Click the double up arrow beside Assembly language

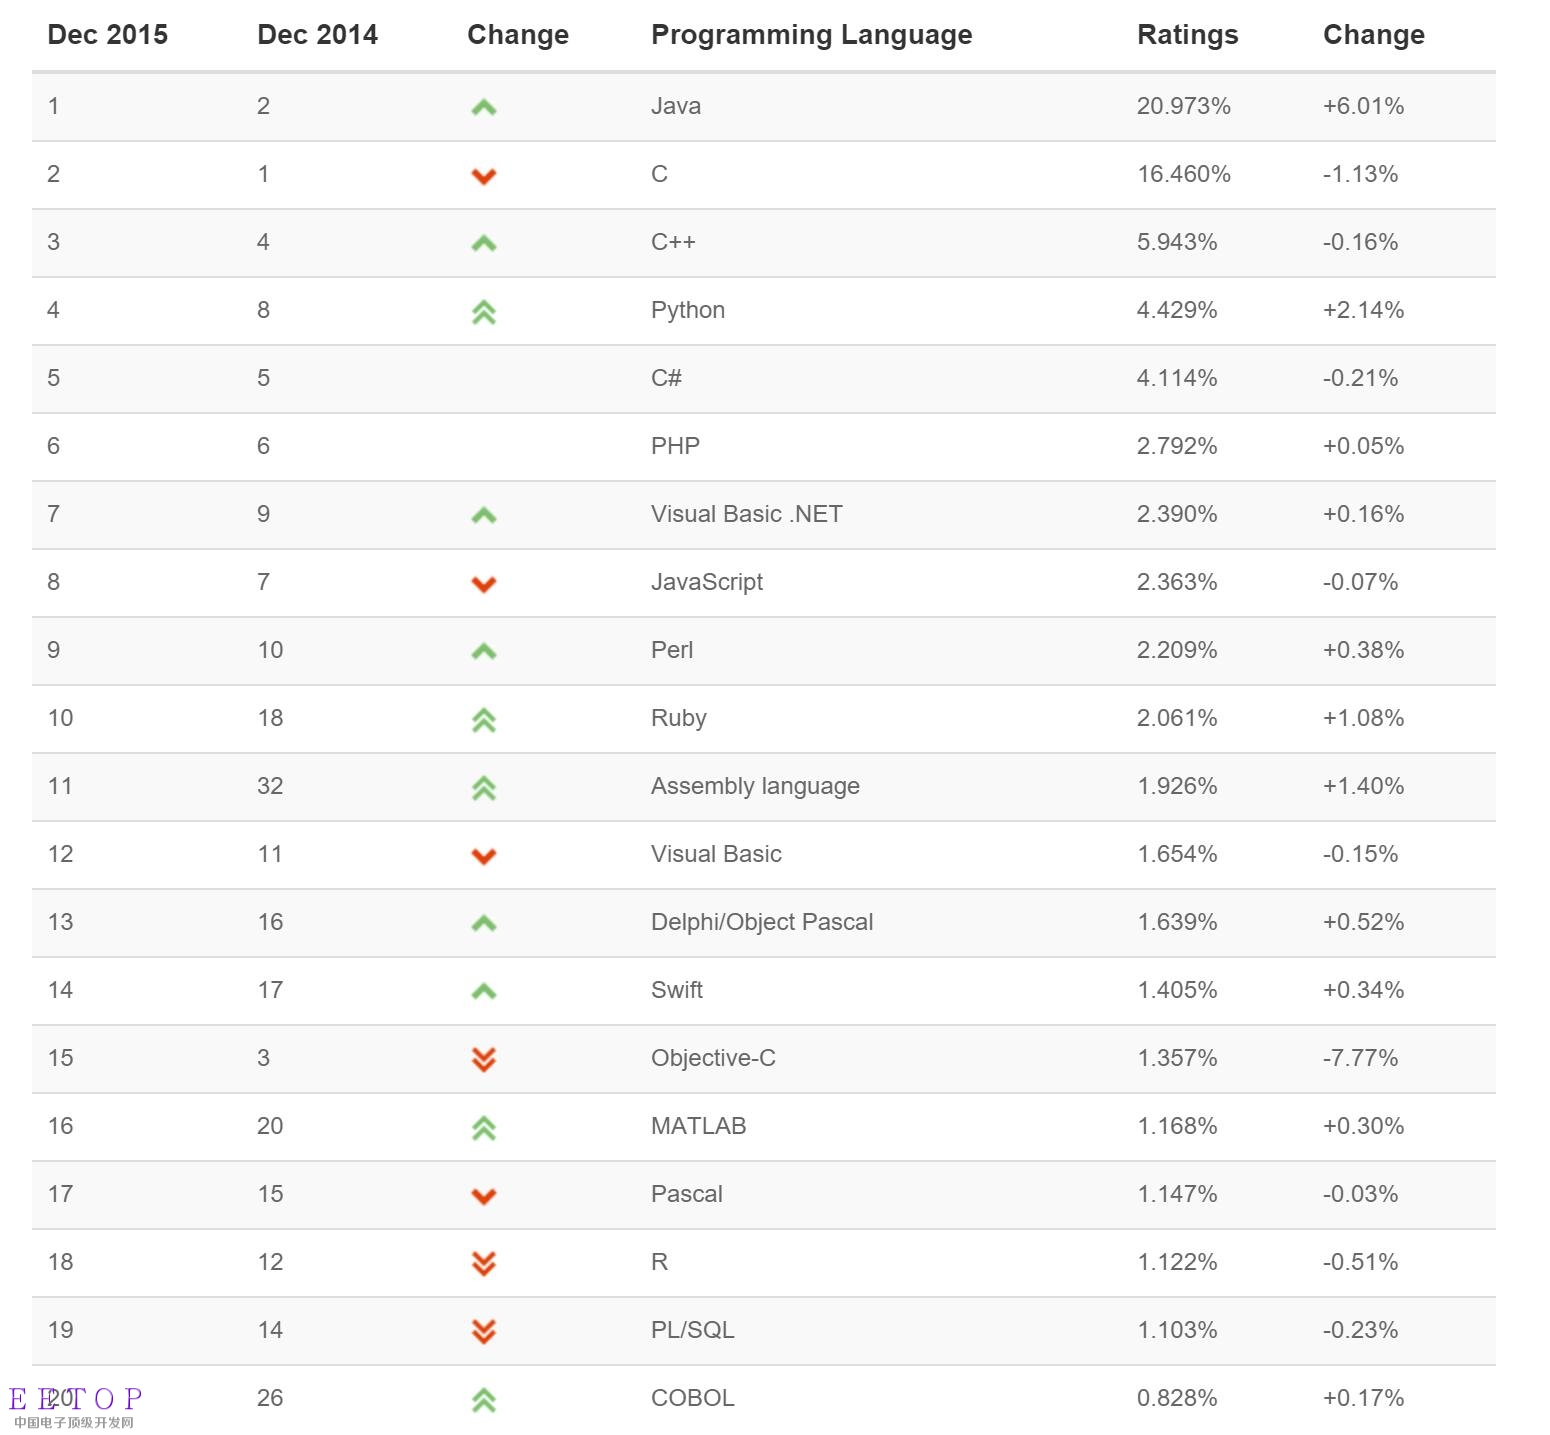484,788
